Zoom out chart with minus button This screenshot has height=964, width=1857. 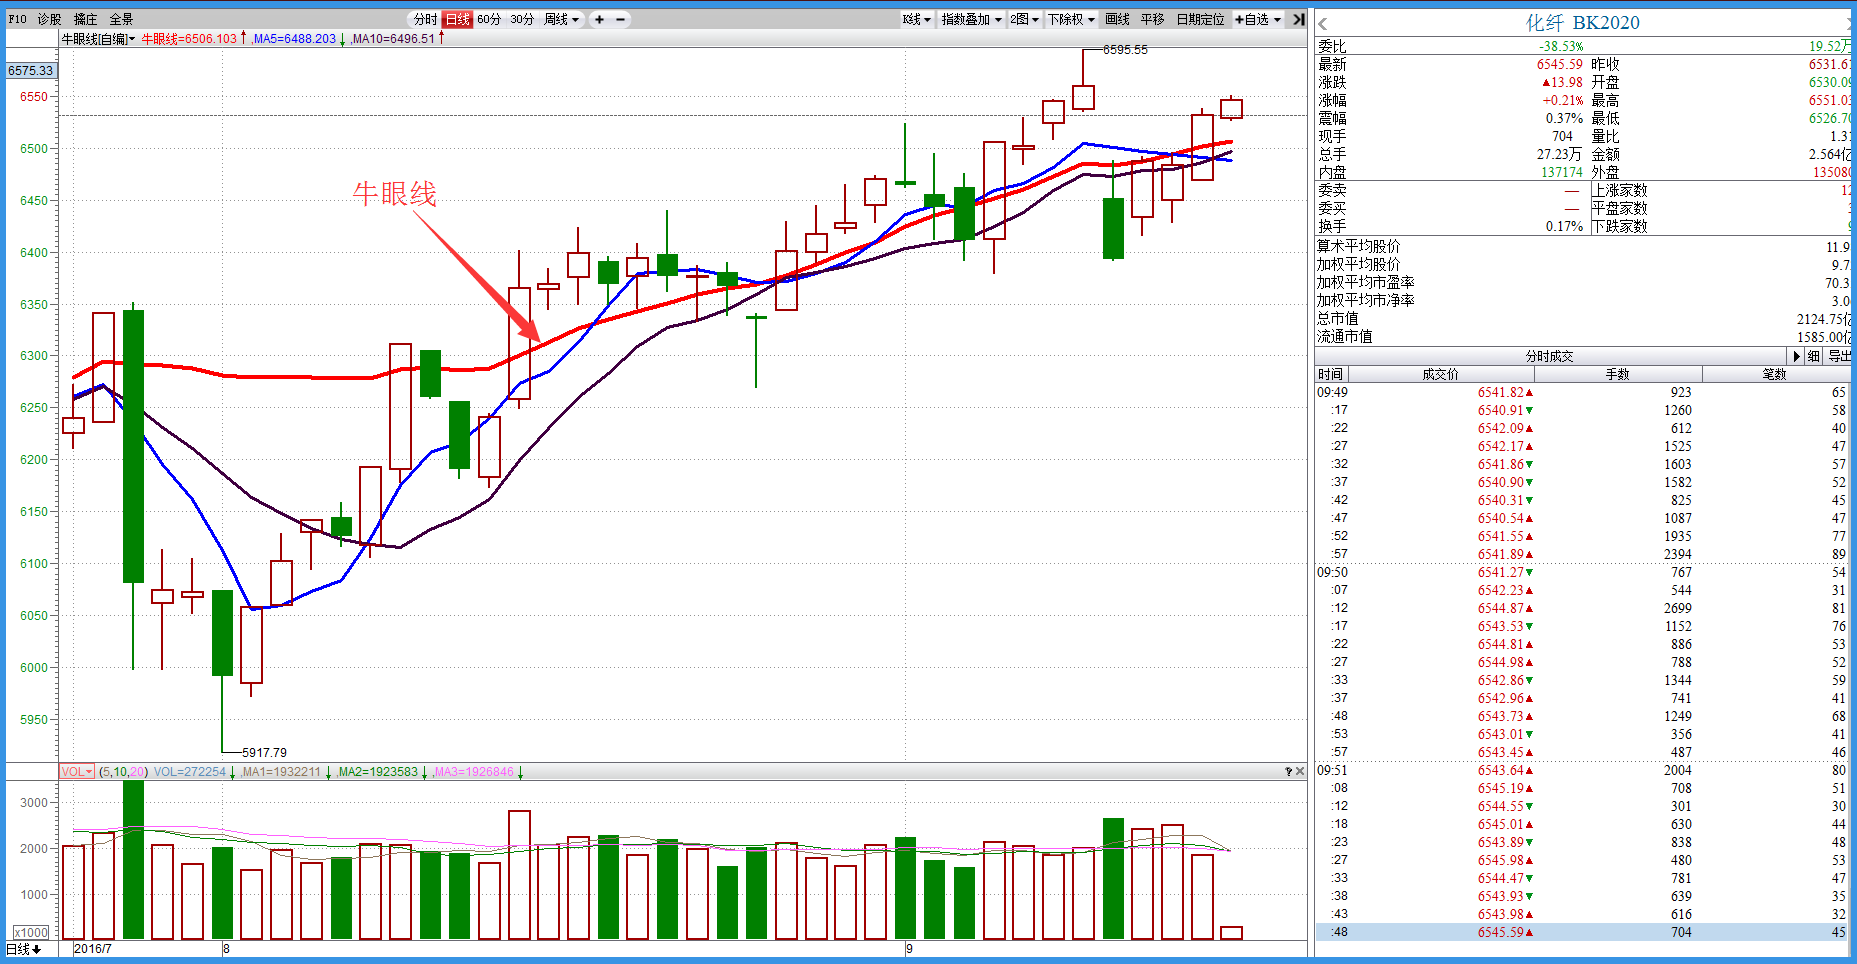pyautogui.click(x=620, y=19)
